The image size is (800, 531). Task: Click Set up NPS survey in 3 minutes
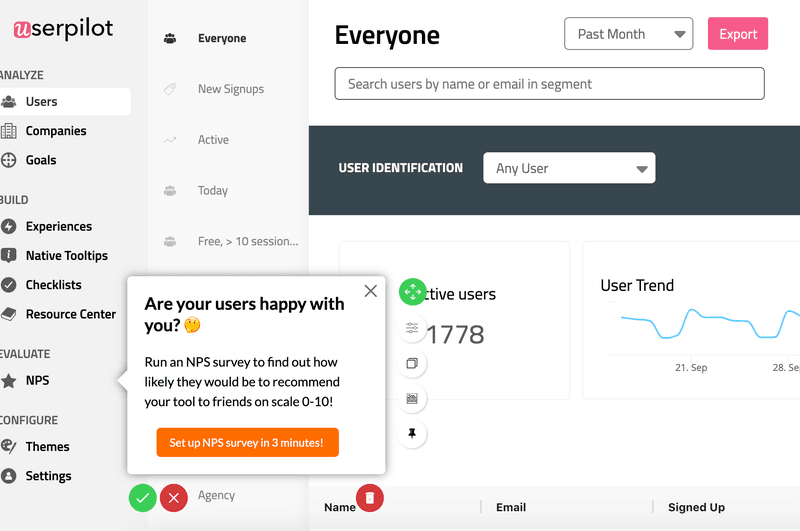[x=247, y=442]
